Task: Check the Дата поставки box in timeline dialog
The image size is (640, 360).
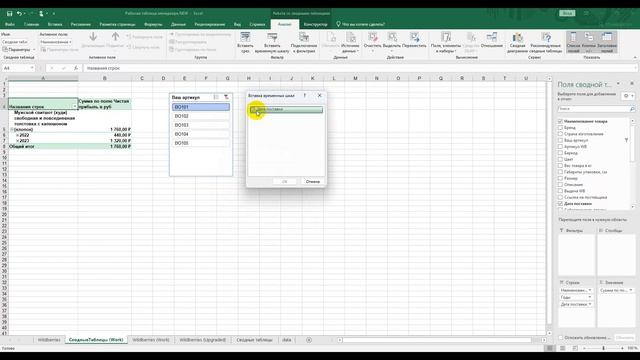Action: click(253, 109)
